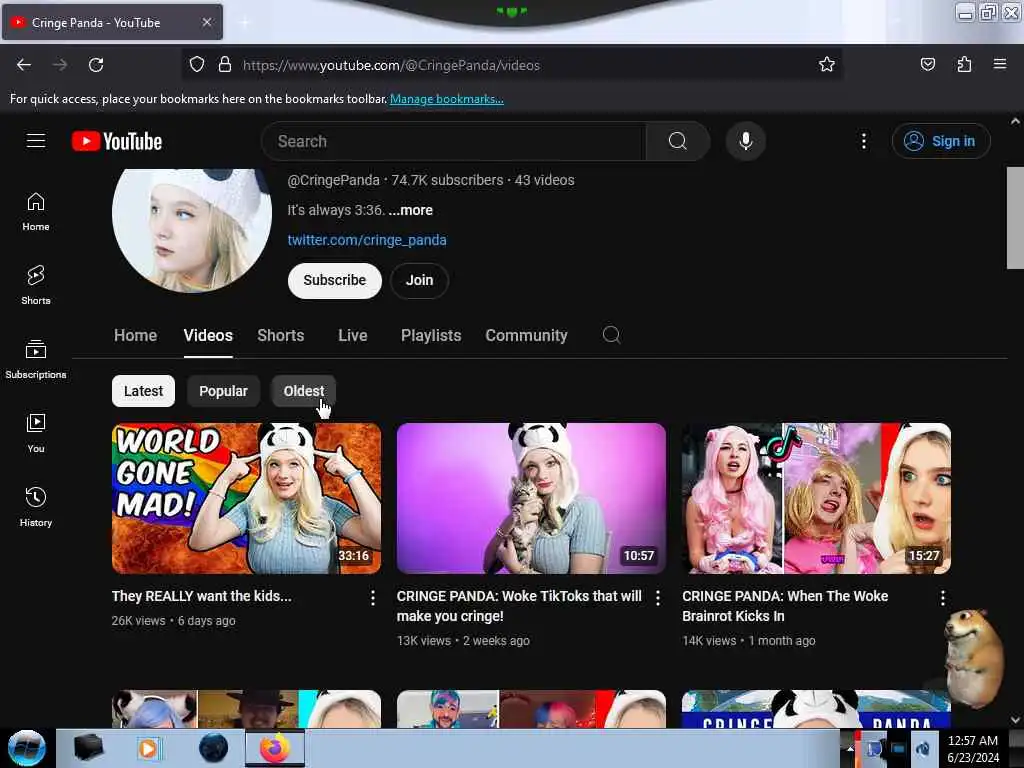Go back with the browser back arrow

click(x=24, y=65)
